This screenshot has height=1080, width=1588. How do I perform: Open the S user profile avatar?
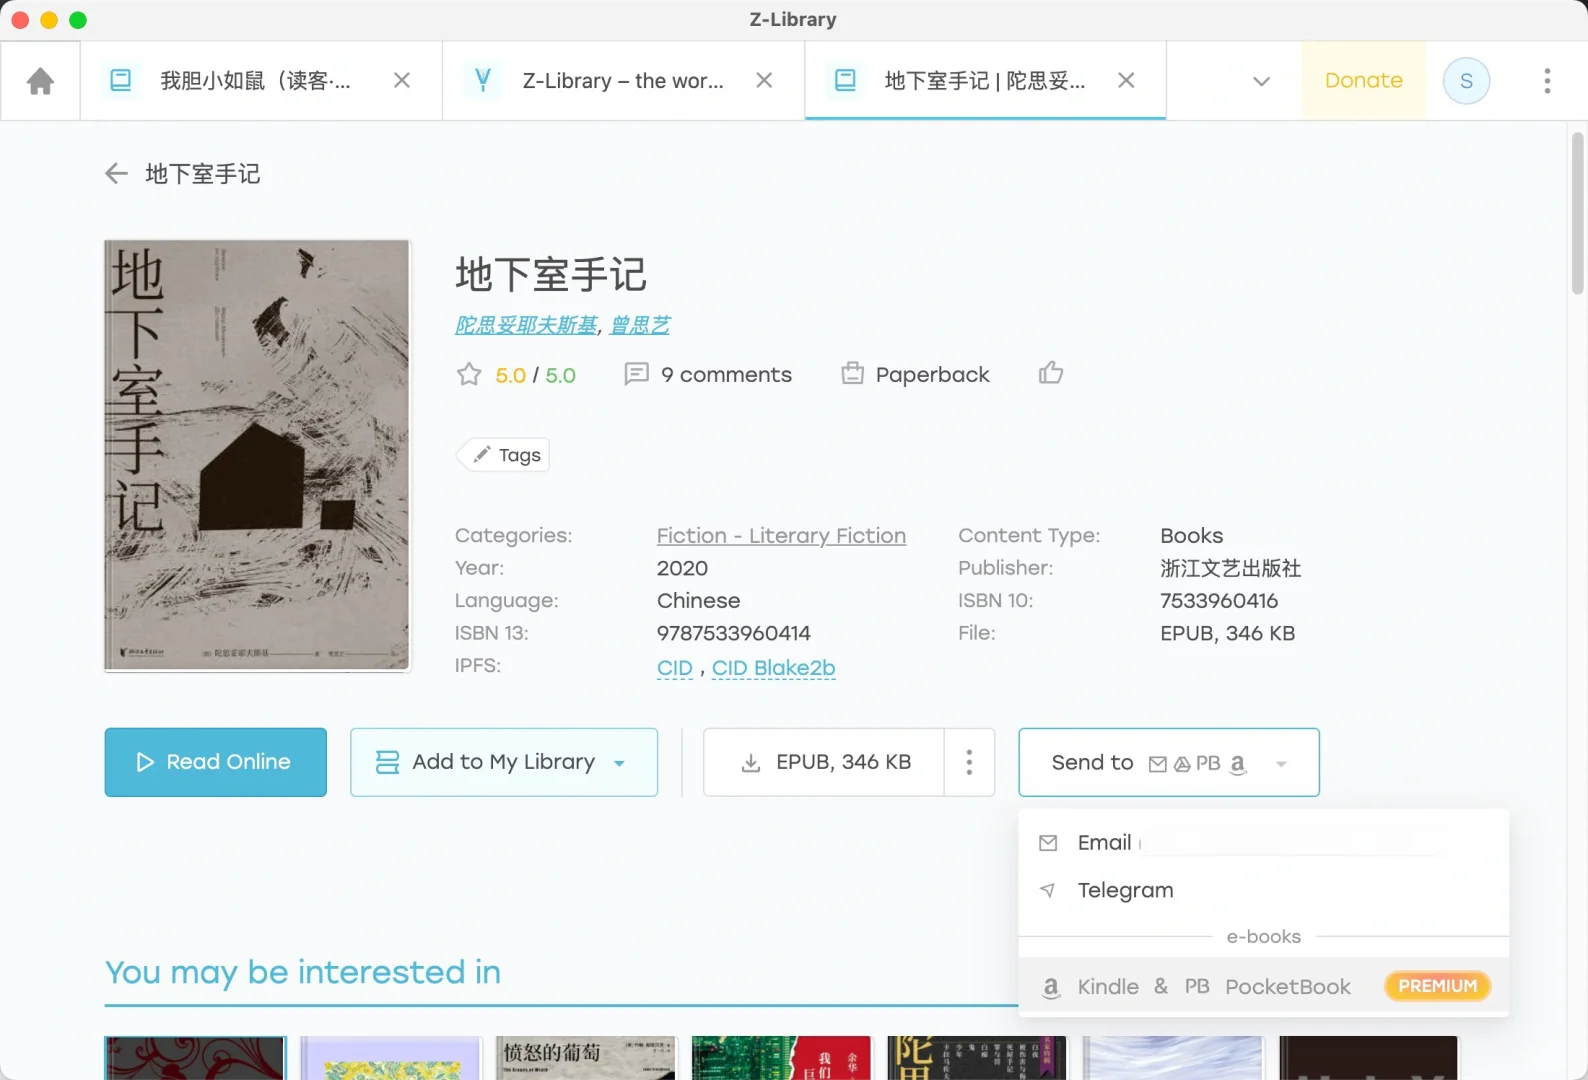(x=1467, y=81)
